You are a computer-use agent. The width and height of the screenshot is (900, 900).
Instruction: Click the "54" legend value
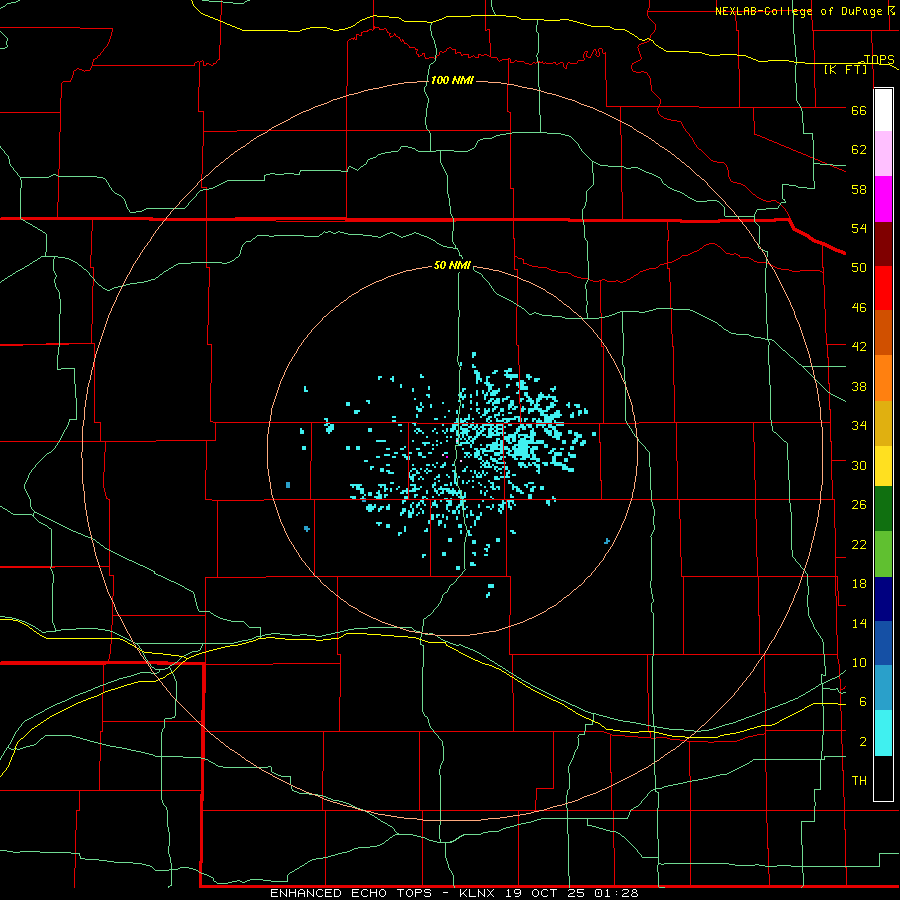(x=859, y=228)
